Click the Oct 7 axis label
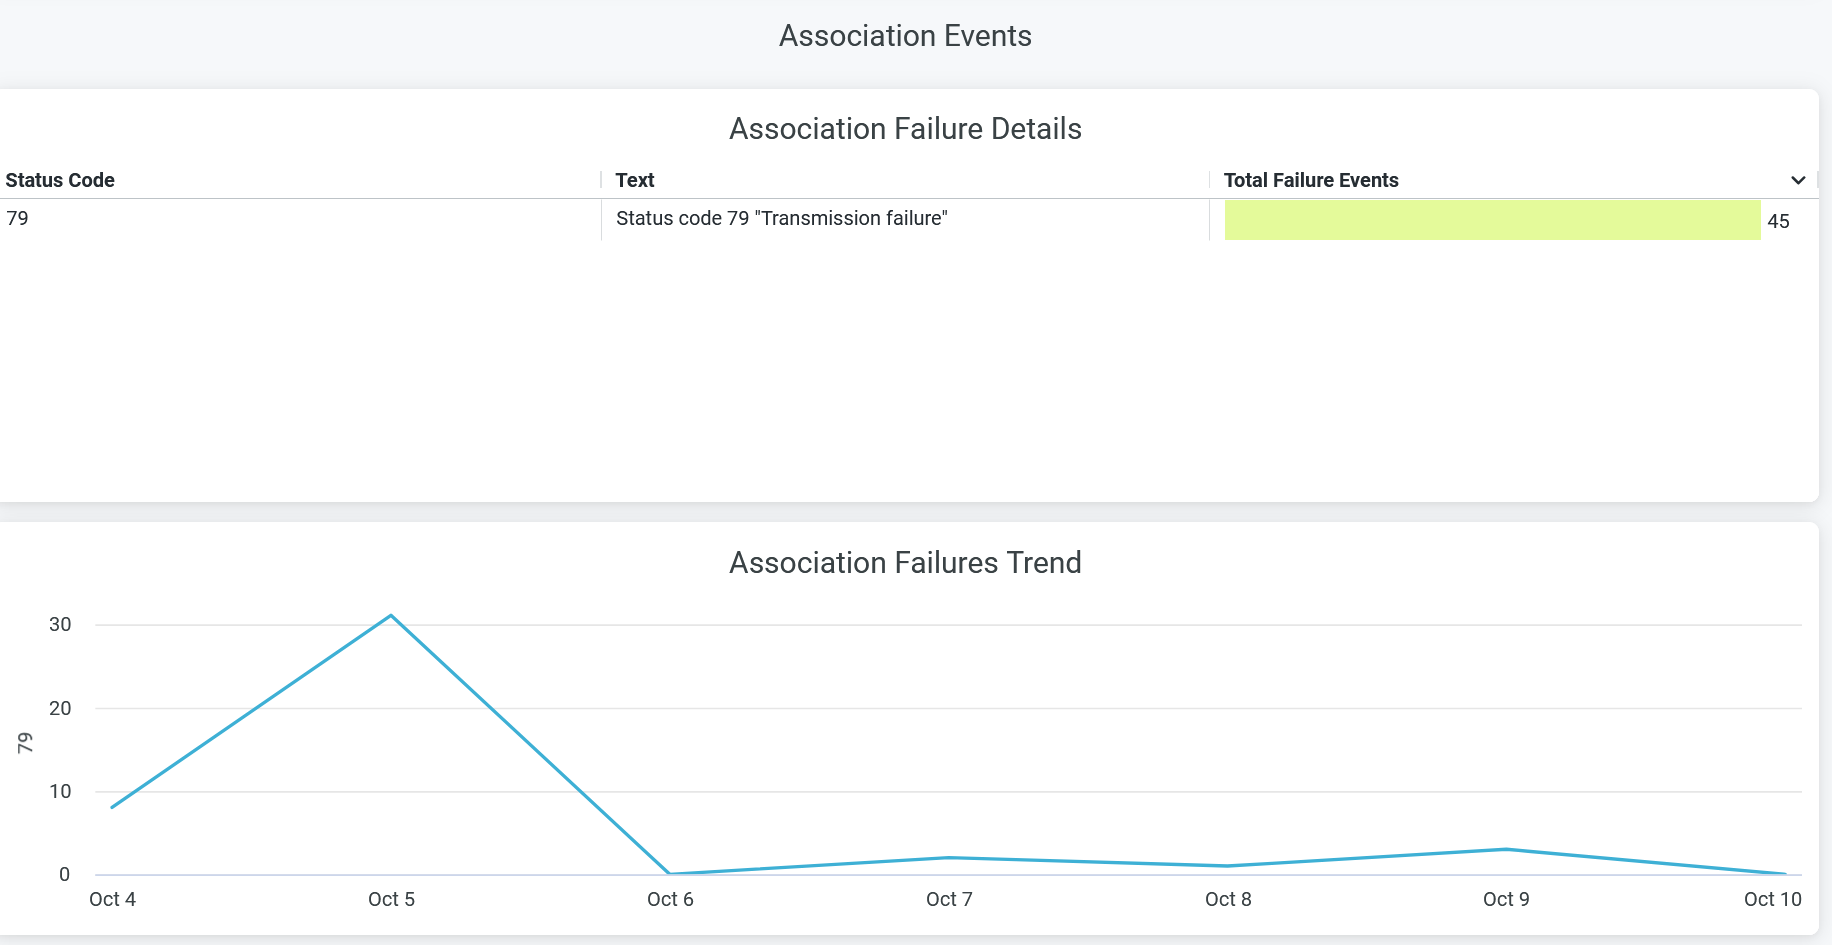The width and height of the screenshot is (1832, 945). (949, 899)
